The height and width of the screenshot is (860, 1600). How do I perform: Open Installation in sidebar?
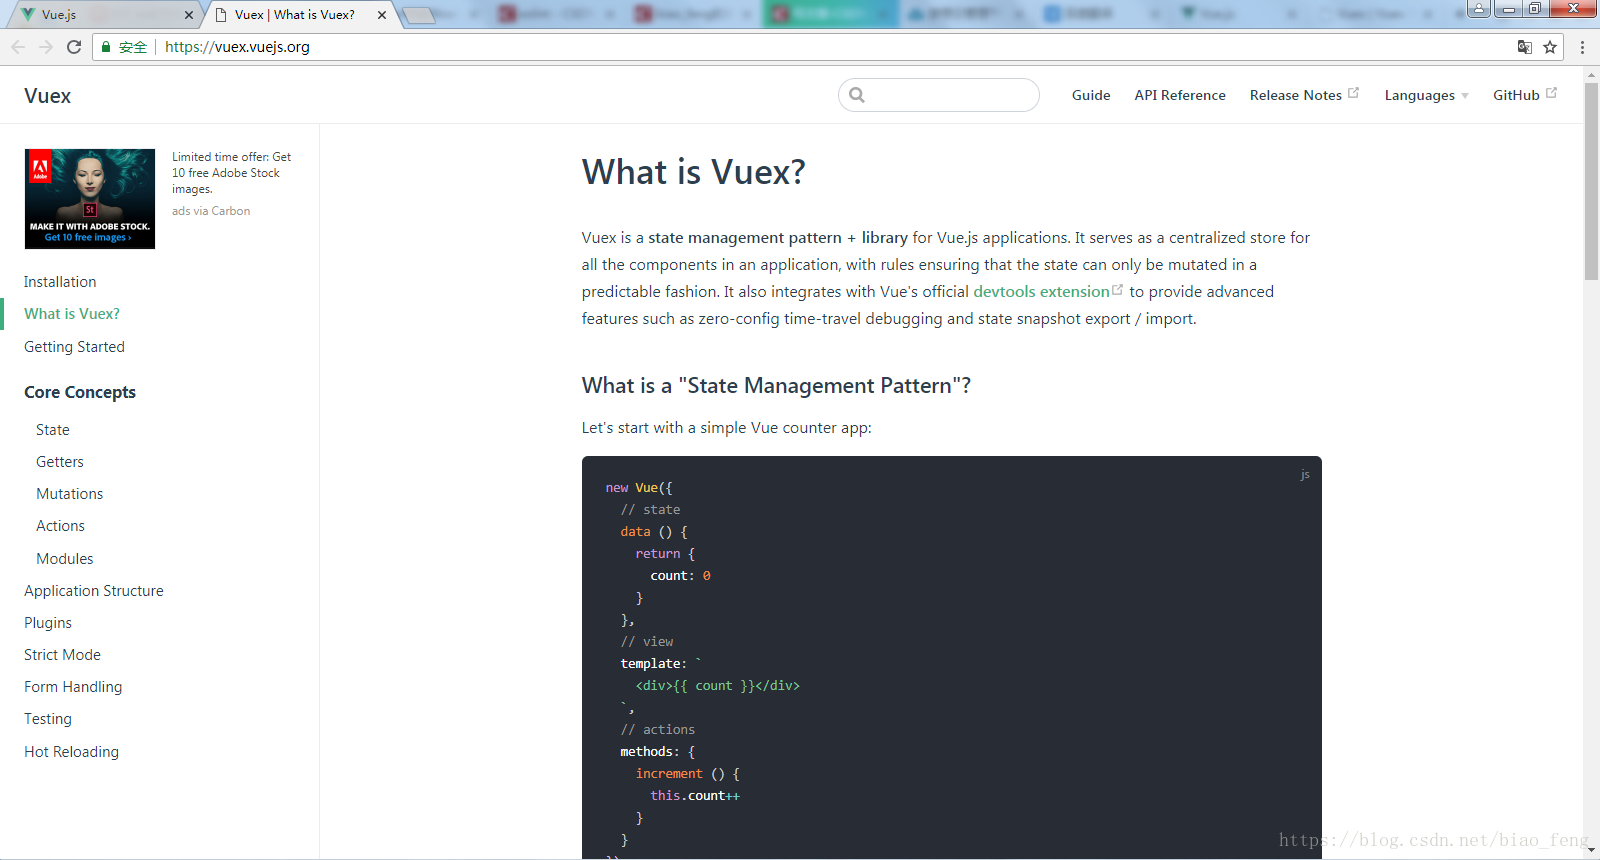click(60, 282)
